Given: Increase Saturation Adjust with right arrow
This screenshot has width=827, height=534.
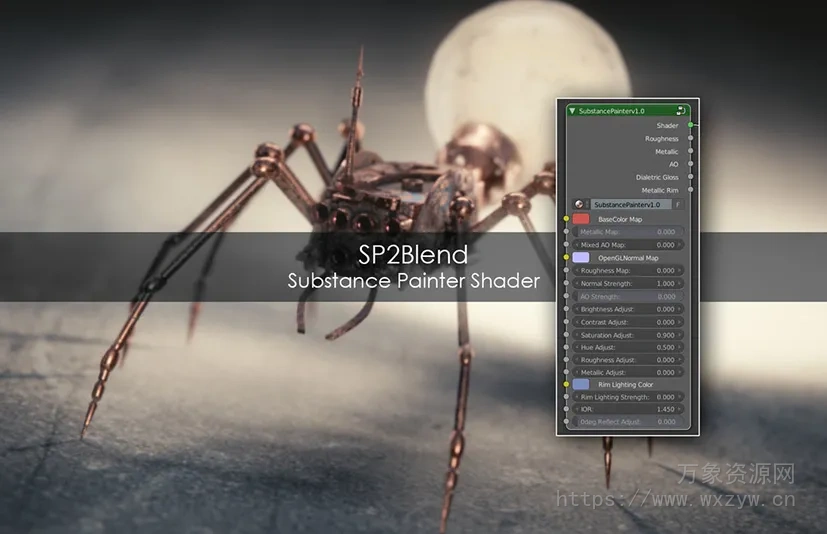Looking at the screenshot, I should coord(680,335).
